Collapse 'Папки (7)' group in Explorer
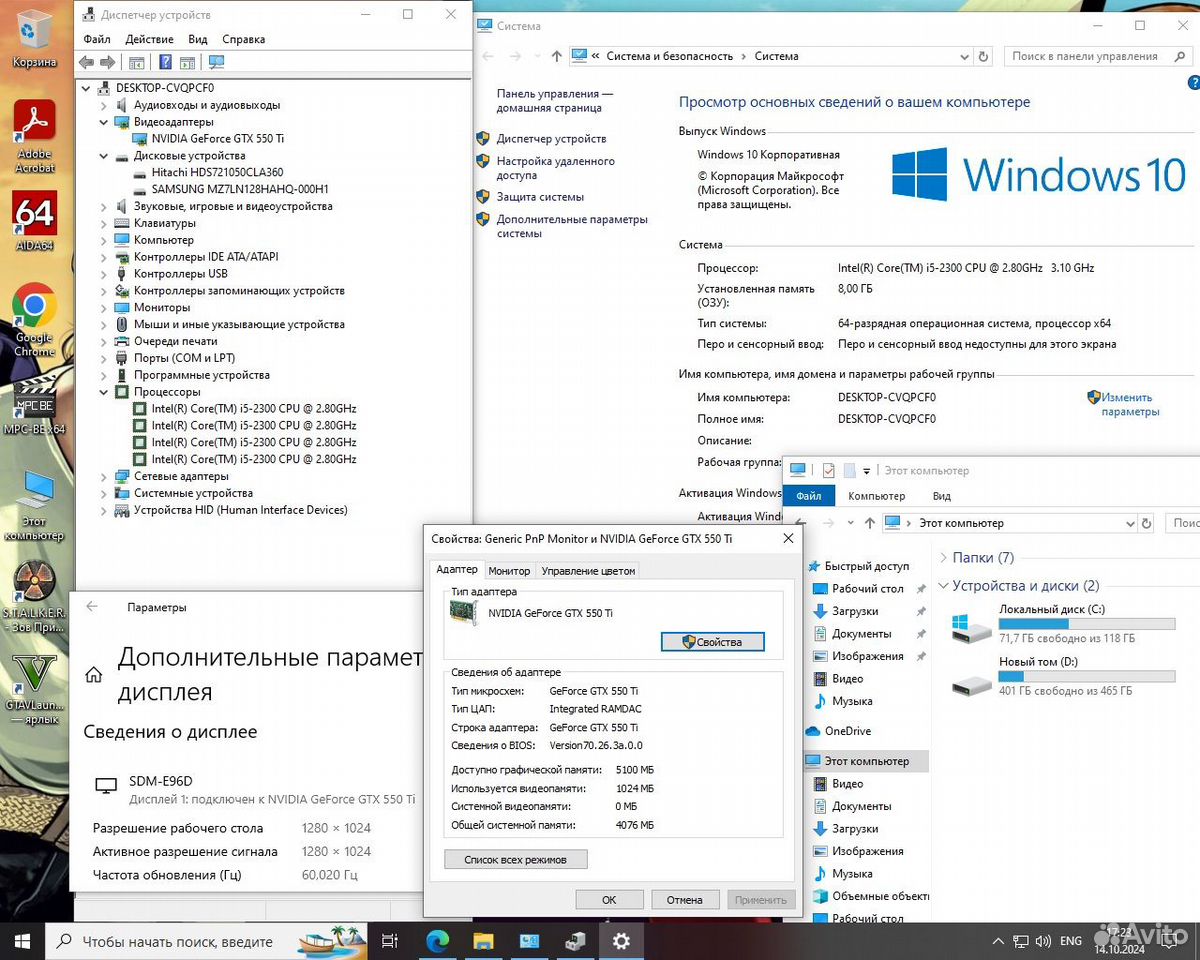 (x=942, y=558)
